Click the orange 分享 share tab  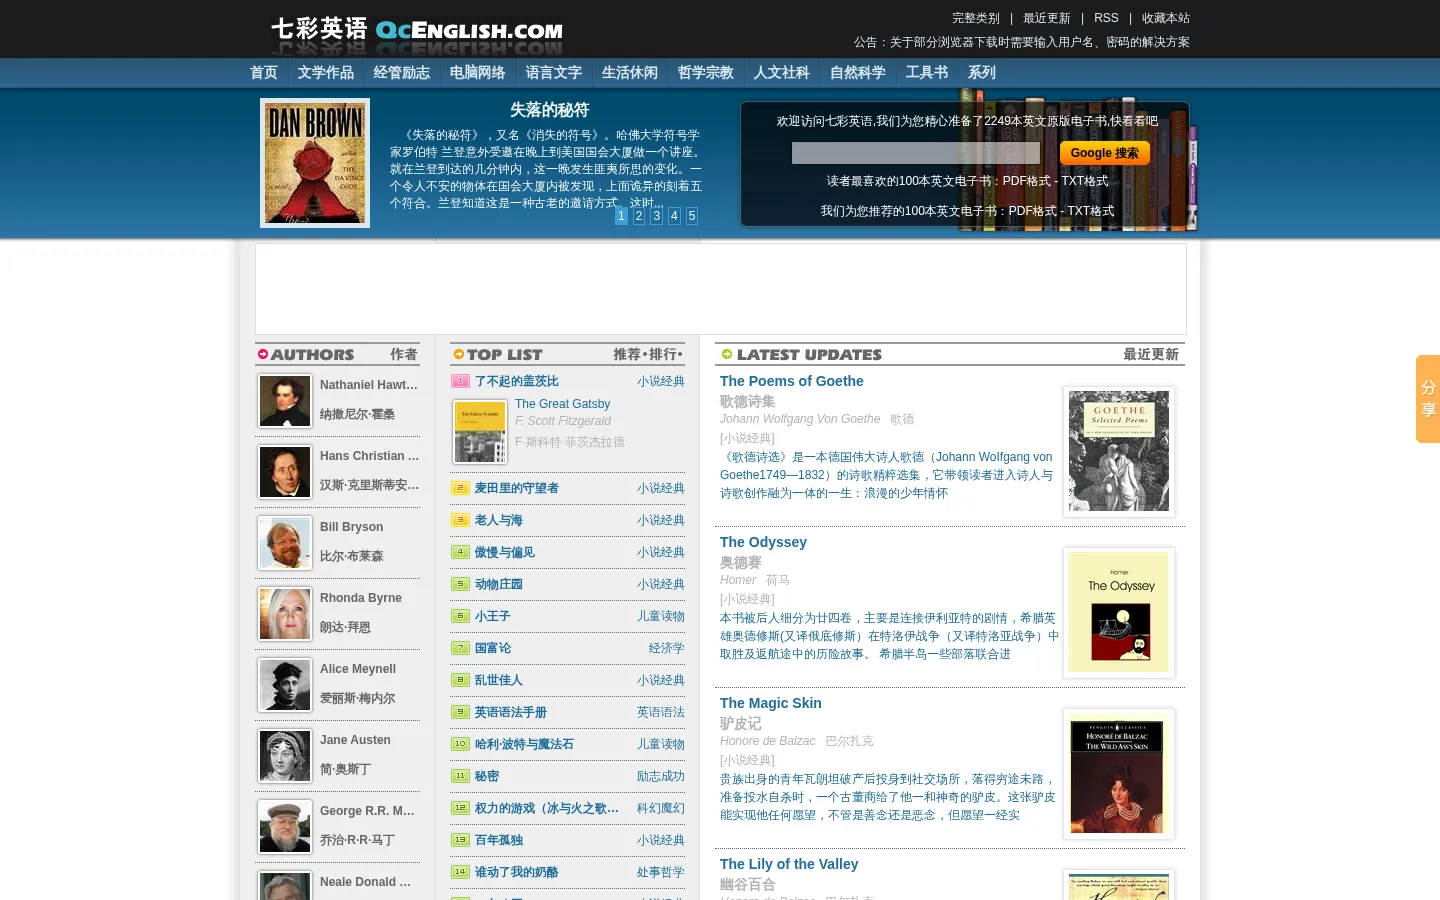1428,399
